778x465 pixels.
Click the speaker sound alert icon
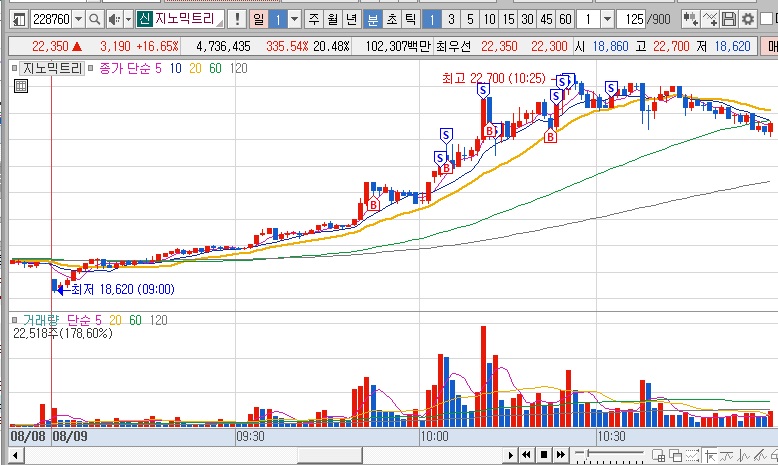pos(113,19)
